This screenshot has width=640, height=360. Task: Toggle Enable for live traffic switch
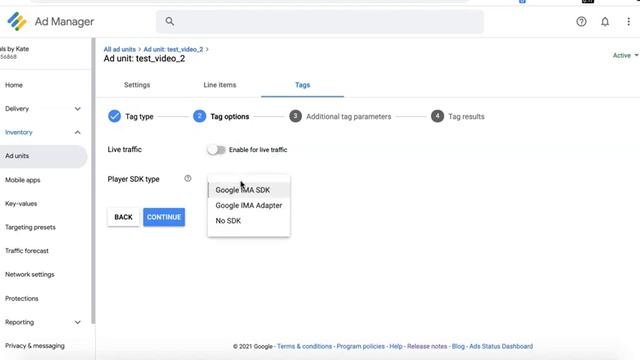click(x=216, y=150)
